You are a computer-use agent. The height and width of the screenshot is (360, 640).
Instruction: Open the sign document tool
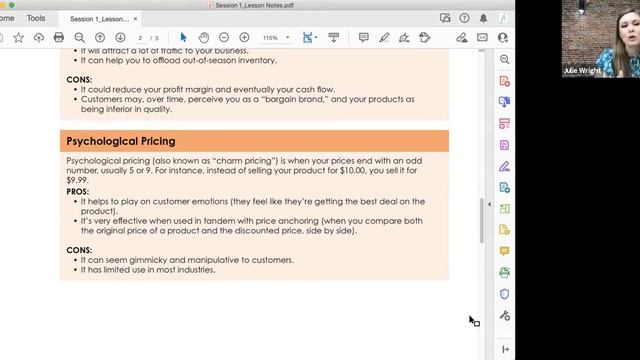404,38
